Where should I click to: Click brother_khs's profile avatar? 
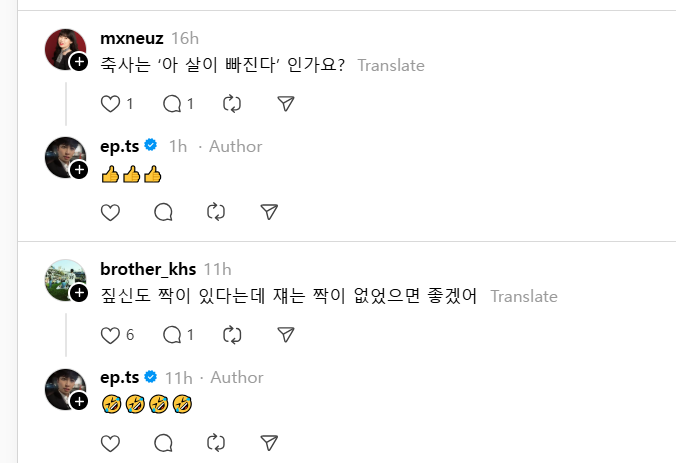tap(65, 279)
